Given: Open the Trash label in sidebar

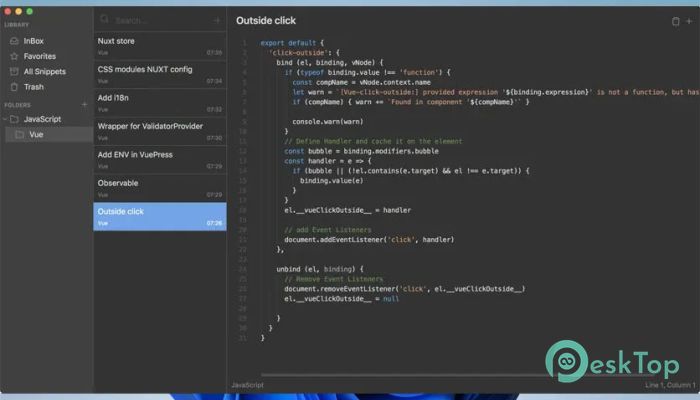Looking at the screenshot, I should click(x=34, y=87).
